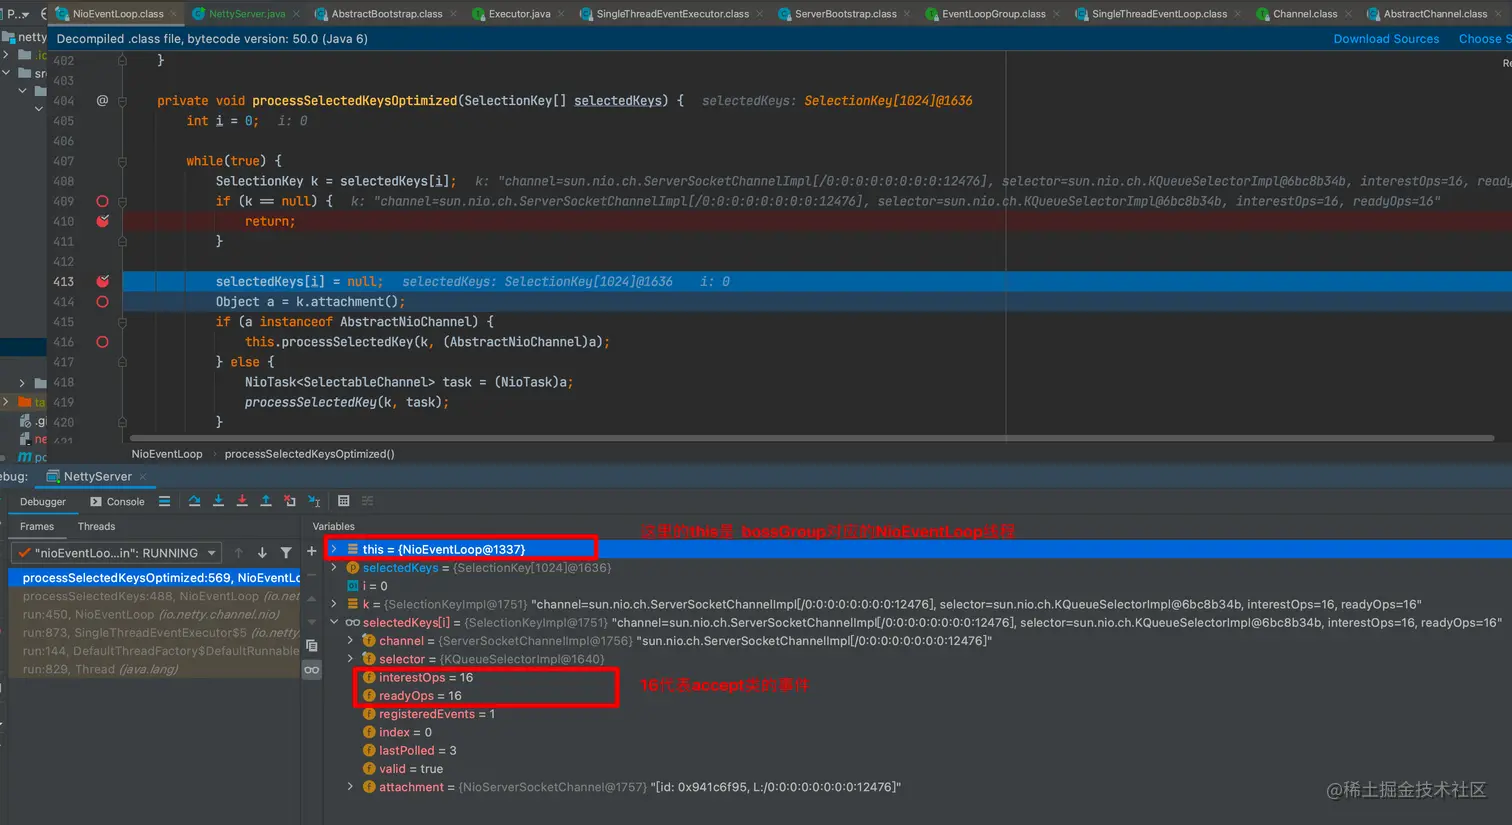1512x825 pixels.
Task: Click the Step Over debugger icon
Action: point(194,501)
